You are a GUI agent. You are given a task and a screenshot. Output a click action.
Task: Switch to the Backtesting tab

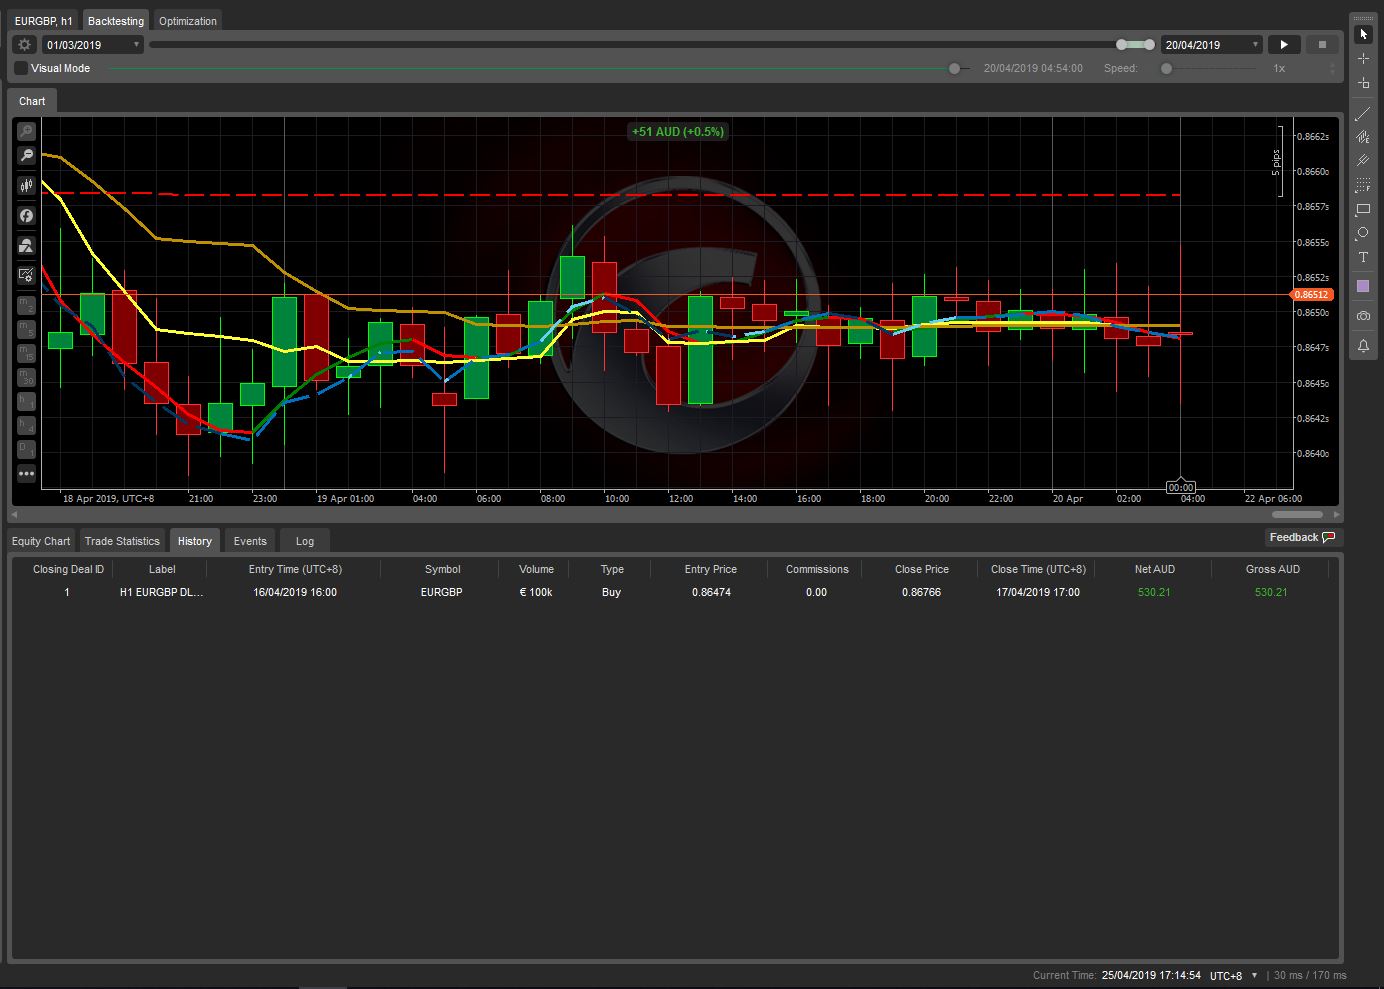pos(116,21)
